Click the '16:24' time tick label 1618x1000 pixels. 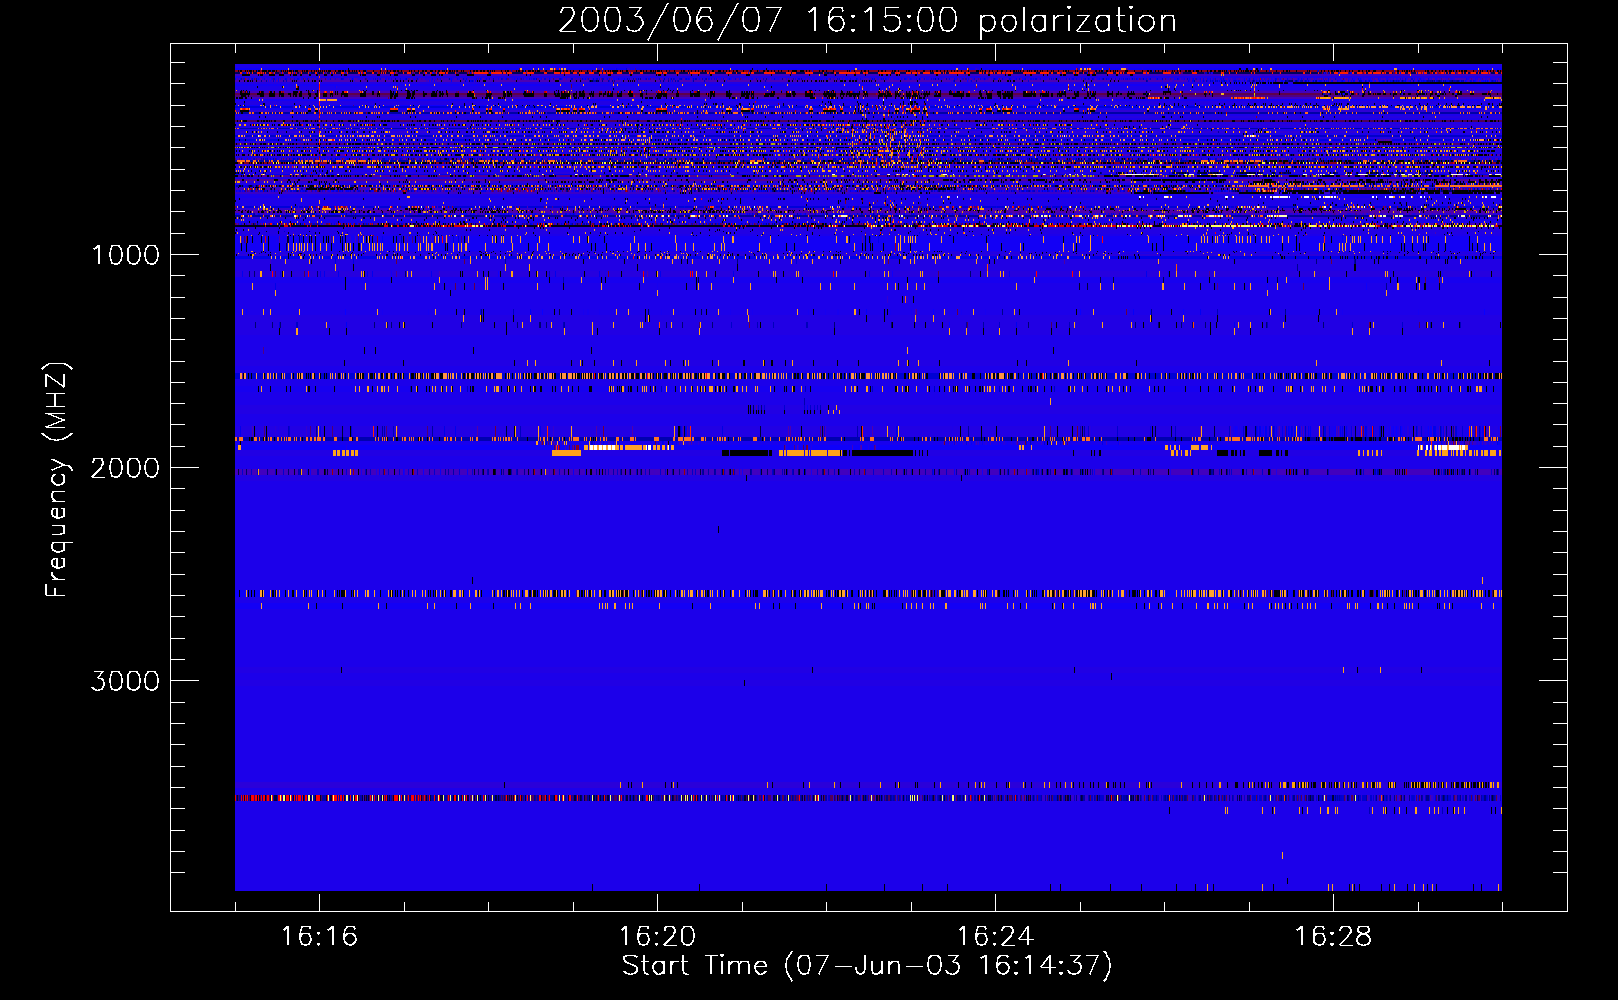click(995, 936)
